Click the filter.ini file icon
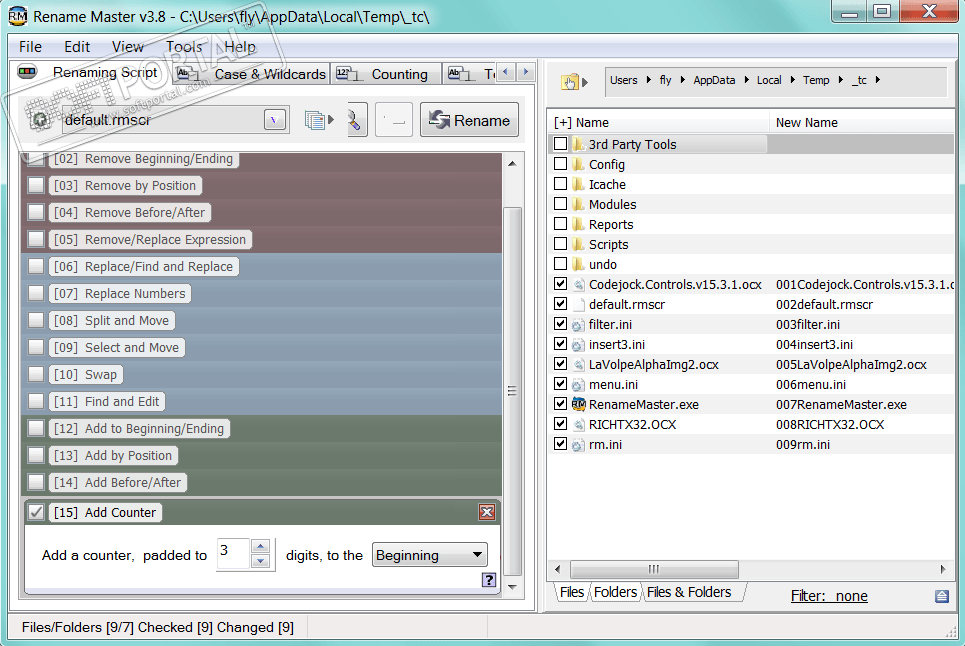Image resolution: width=965 pixels, height=646 pixels. coord(578,325)
